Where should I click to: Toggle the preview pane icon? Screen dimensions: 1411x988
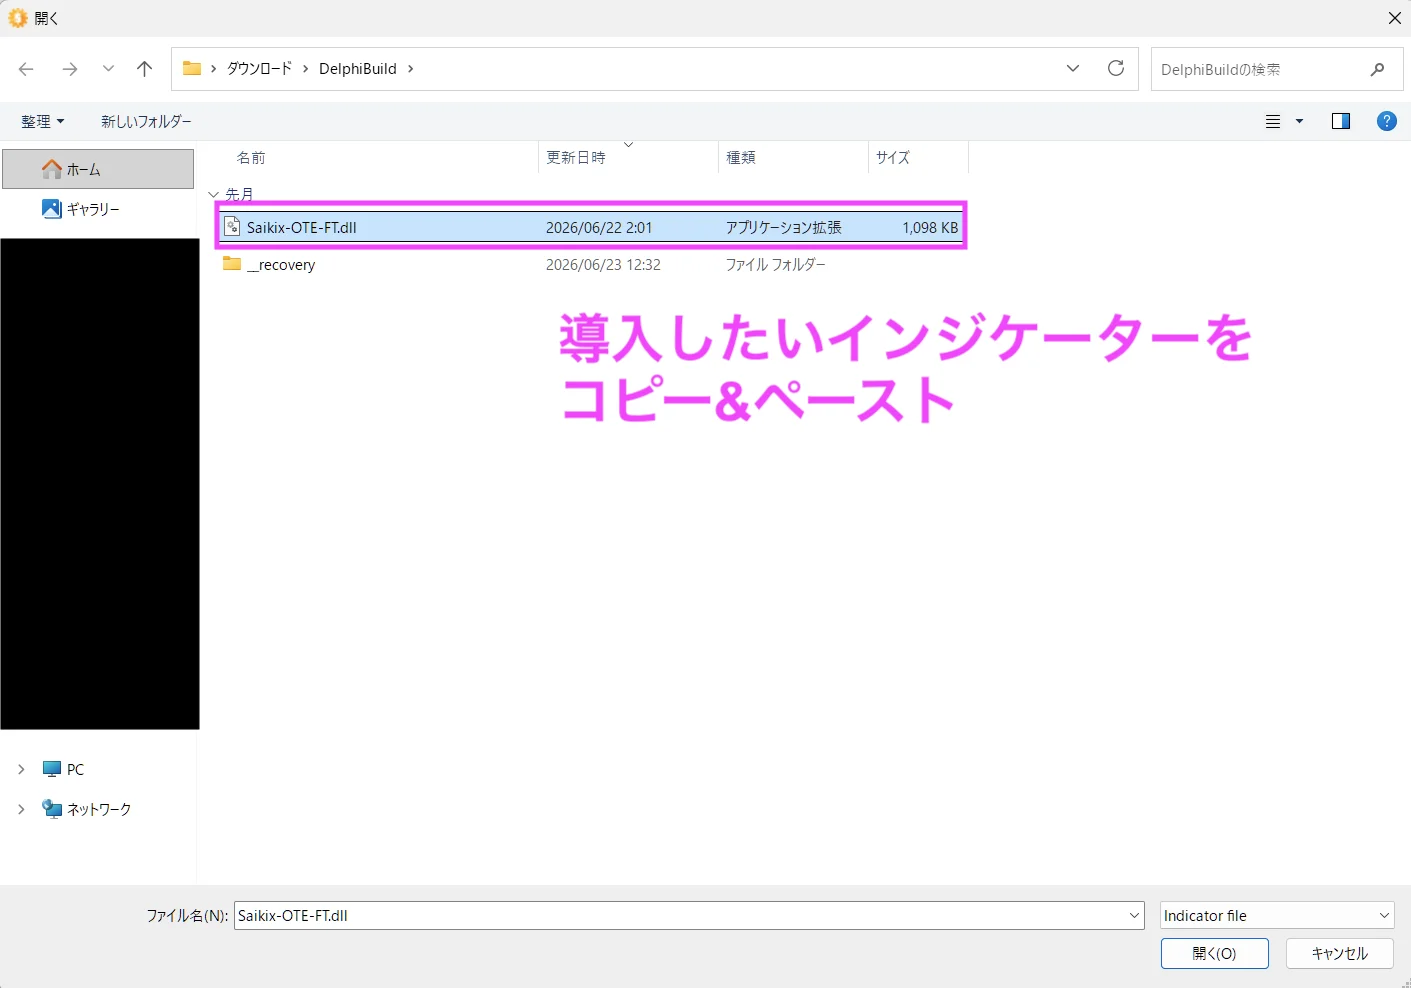(x=1341, y=121)
